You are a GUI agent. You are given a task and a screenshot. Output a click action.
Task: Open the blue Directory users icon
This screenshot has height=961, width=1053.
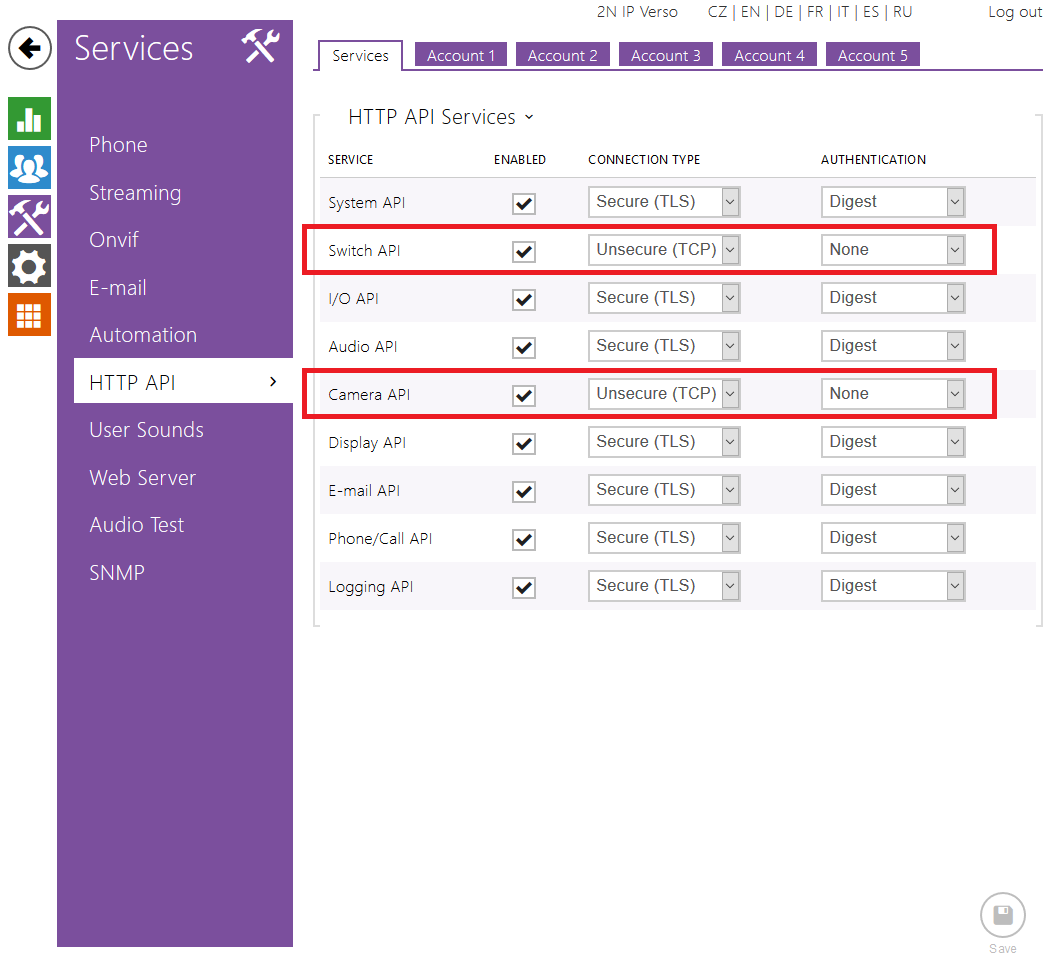[29, 168]
